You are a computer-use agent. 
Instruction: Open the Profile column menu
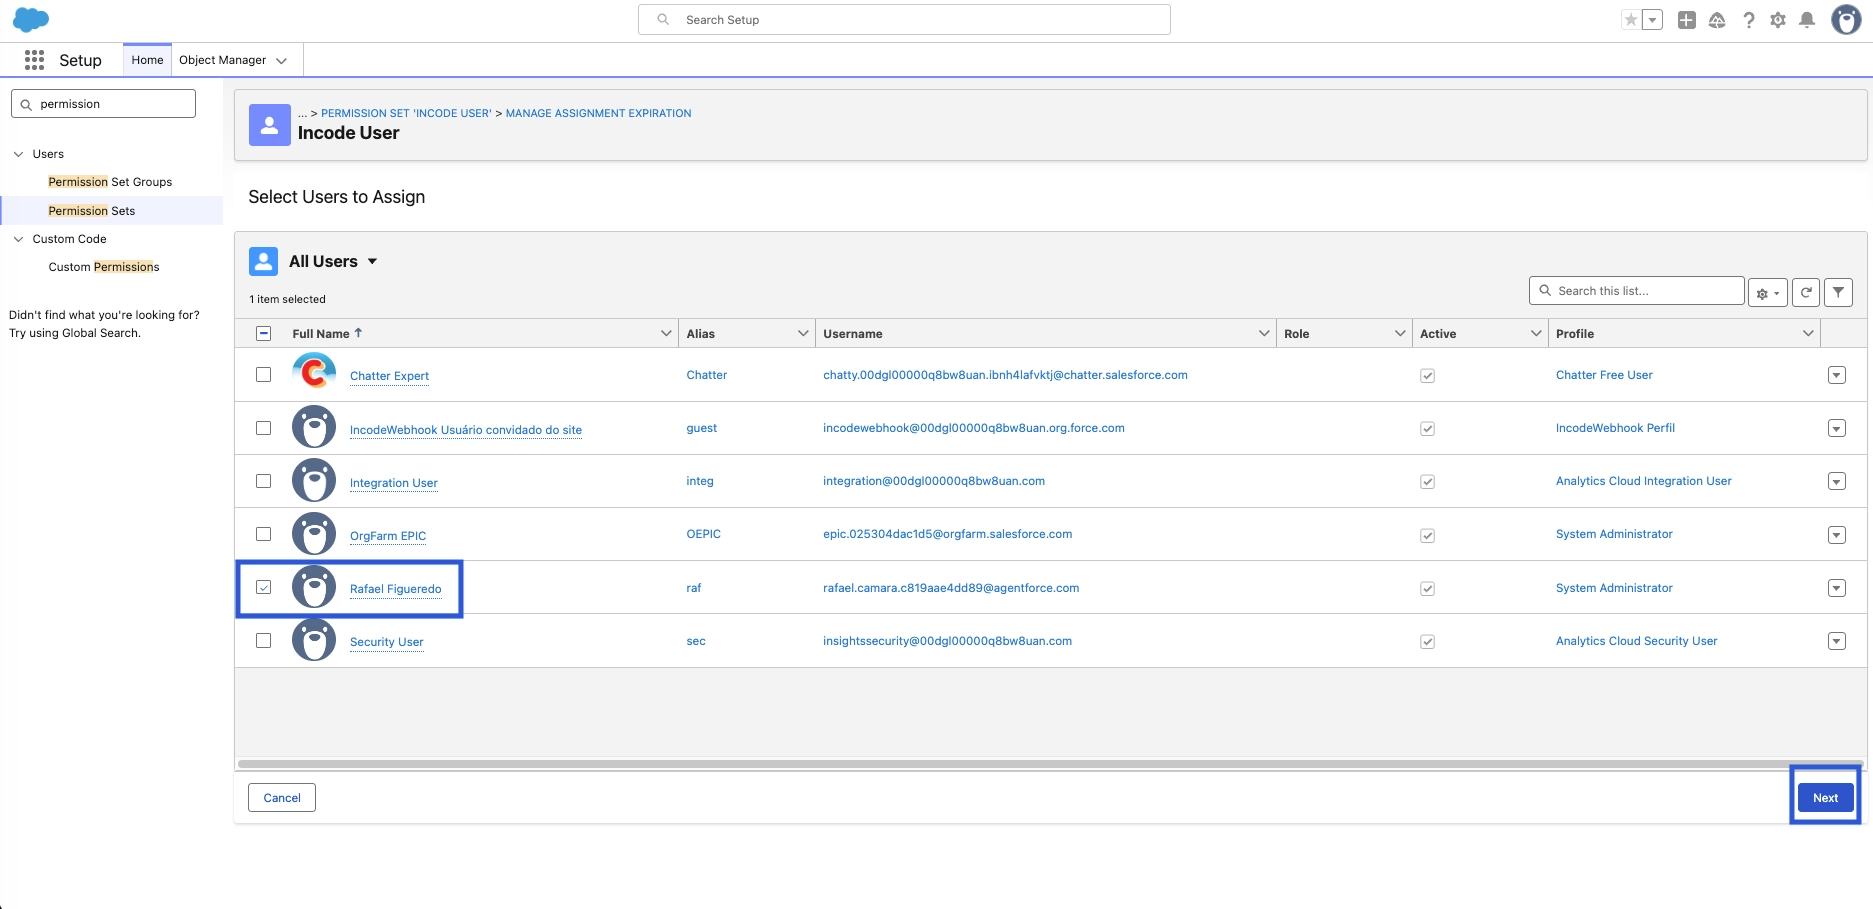tap(1808, 334)
